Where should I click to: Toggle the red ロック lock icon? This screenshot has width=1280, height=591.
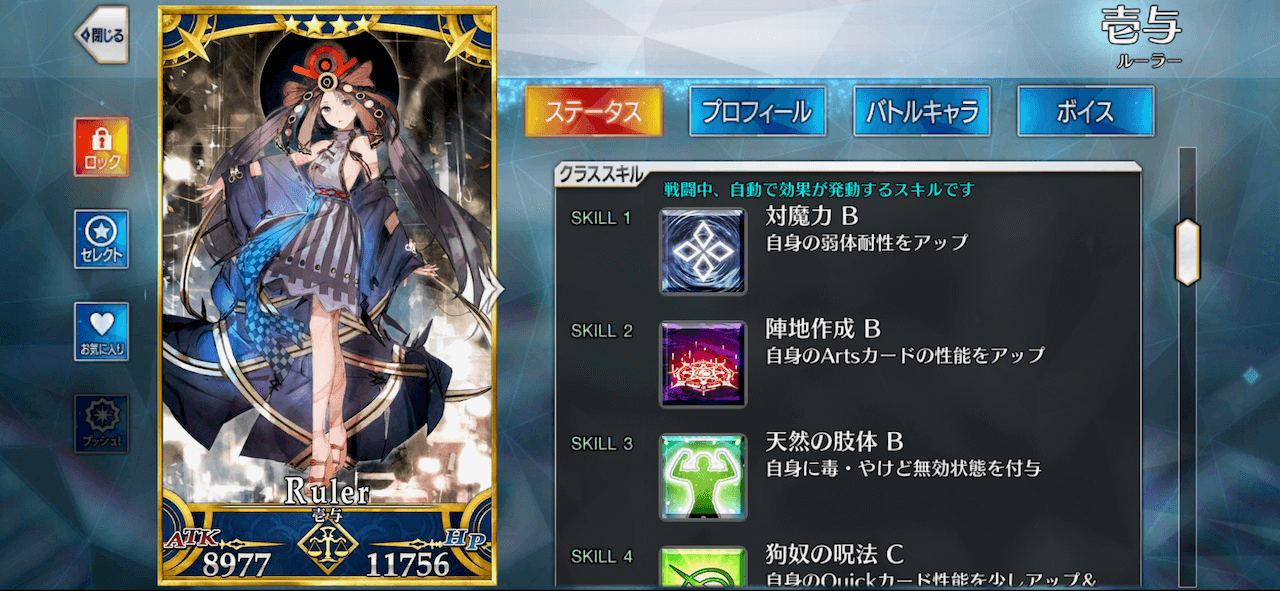(x=101, y=147)
